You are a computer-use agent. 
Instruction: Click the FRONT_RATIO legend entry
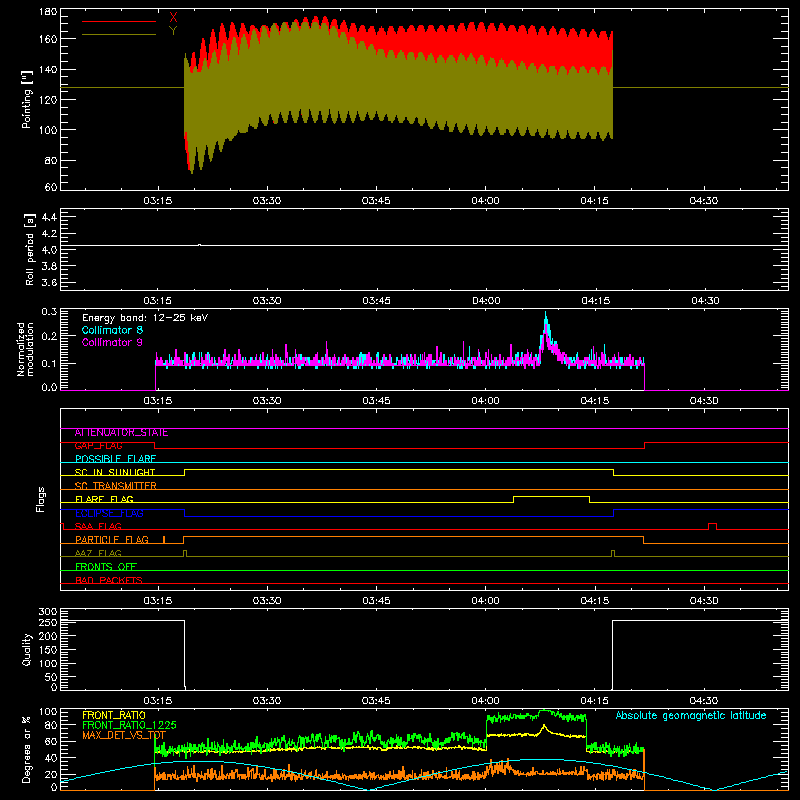(x=114, y=715)
